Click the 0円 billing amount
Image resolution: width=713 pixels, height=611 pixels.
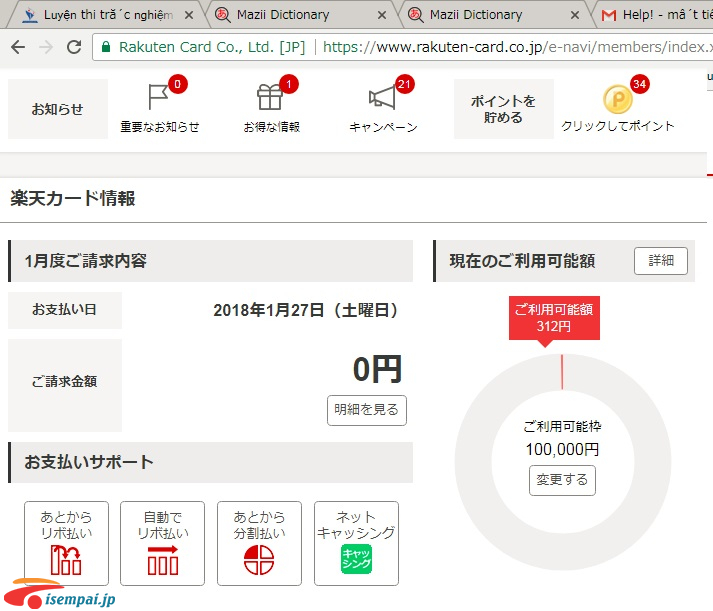click(377, 369)
